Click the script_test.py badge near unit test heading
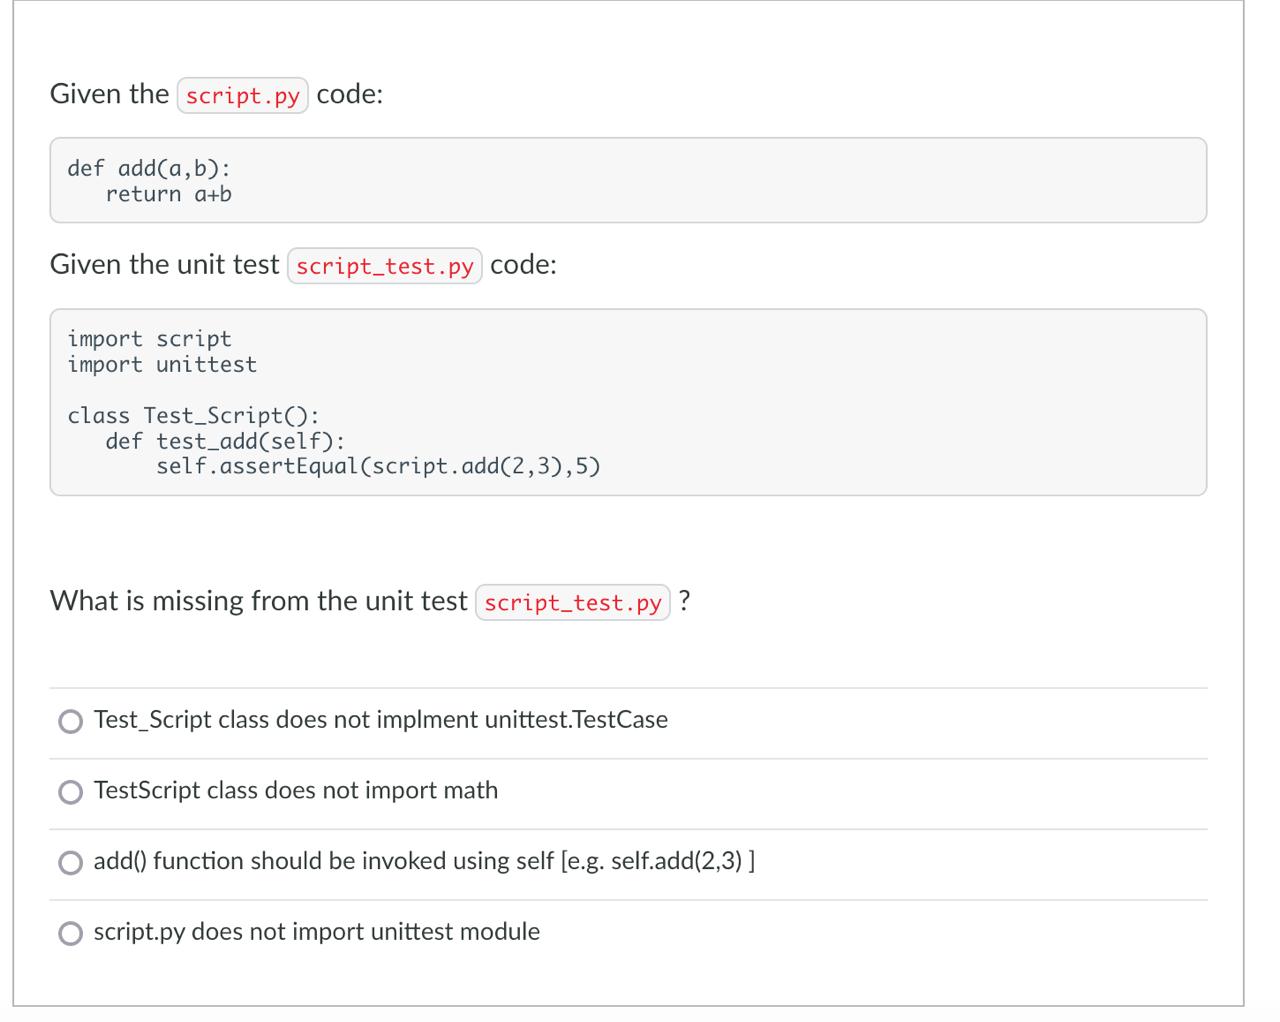Image resolution: width=1280 pixels, height=1022 pixels. (x=385, y=265)
